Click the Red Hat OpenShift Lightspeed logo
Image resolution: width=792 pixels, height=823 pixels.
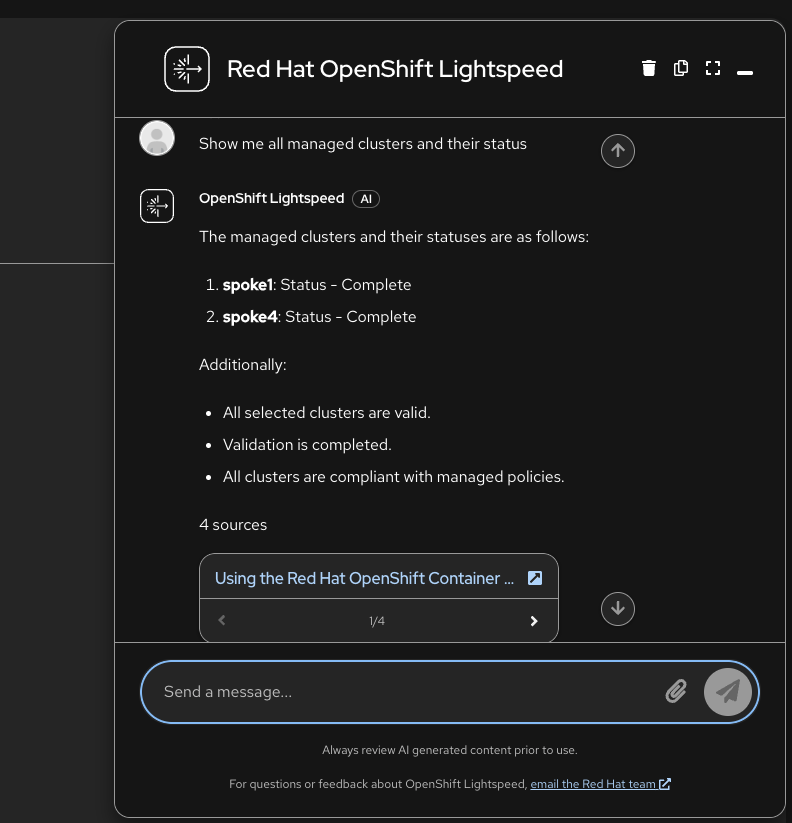tap(187, 69)
